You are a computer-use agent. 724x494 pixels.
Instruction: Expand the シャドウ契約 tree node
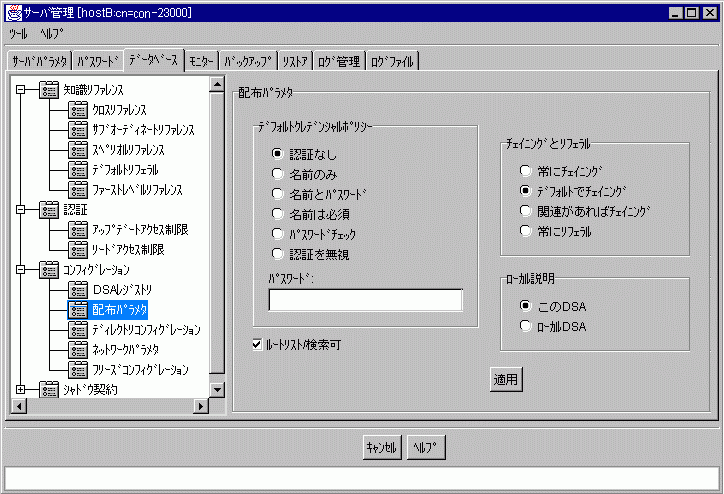tap(20, 390)
